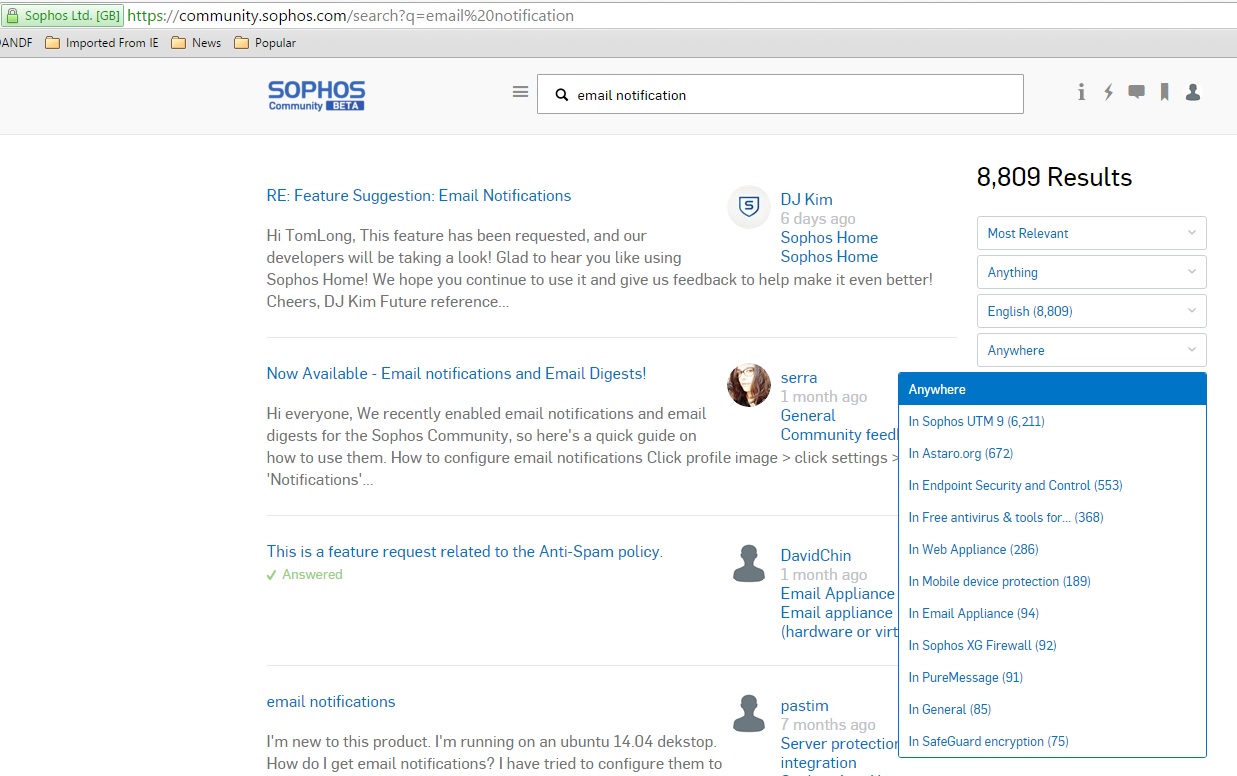Click the Email Appliance link under DavidChin

click(x=838, y=594)
